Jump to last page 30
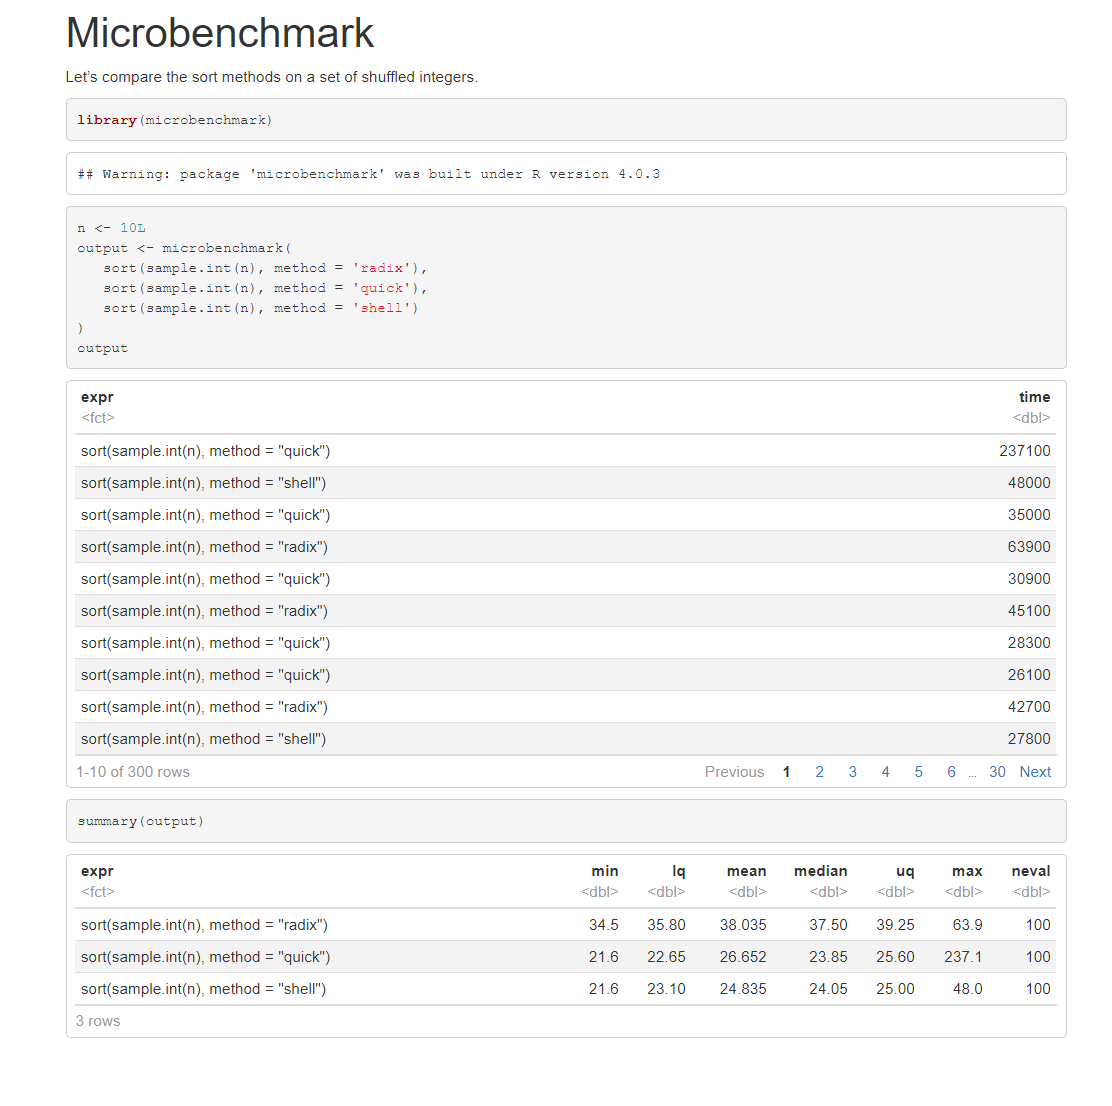This screenshot has height=1106, width=1112. click(x=997, y=772)
